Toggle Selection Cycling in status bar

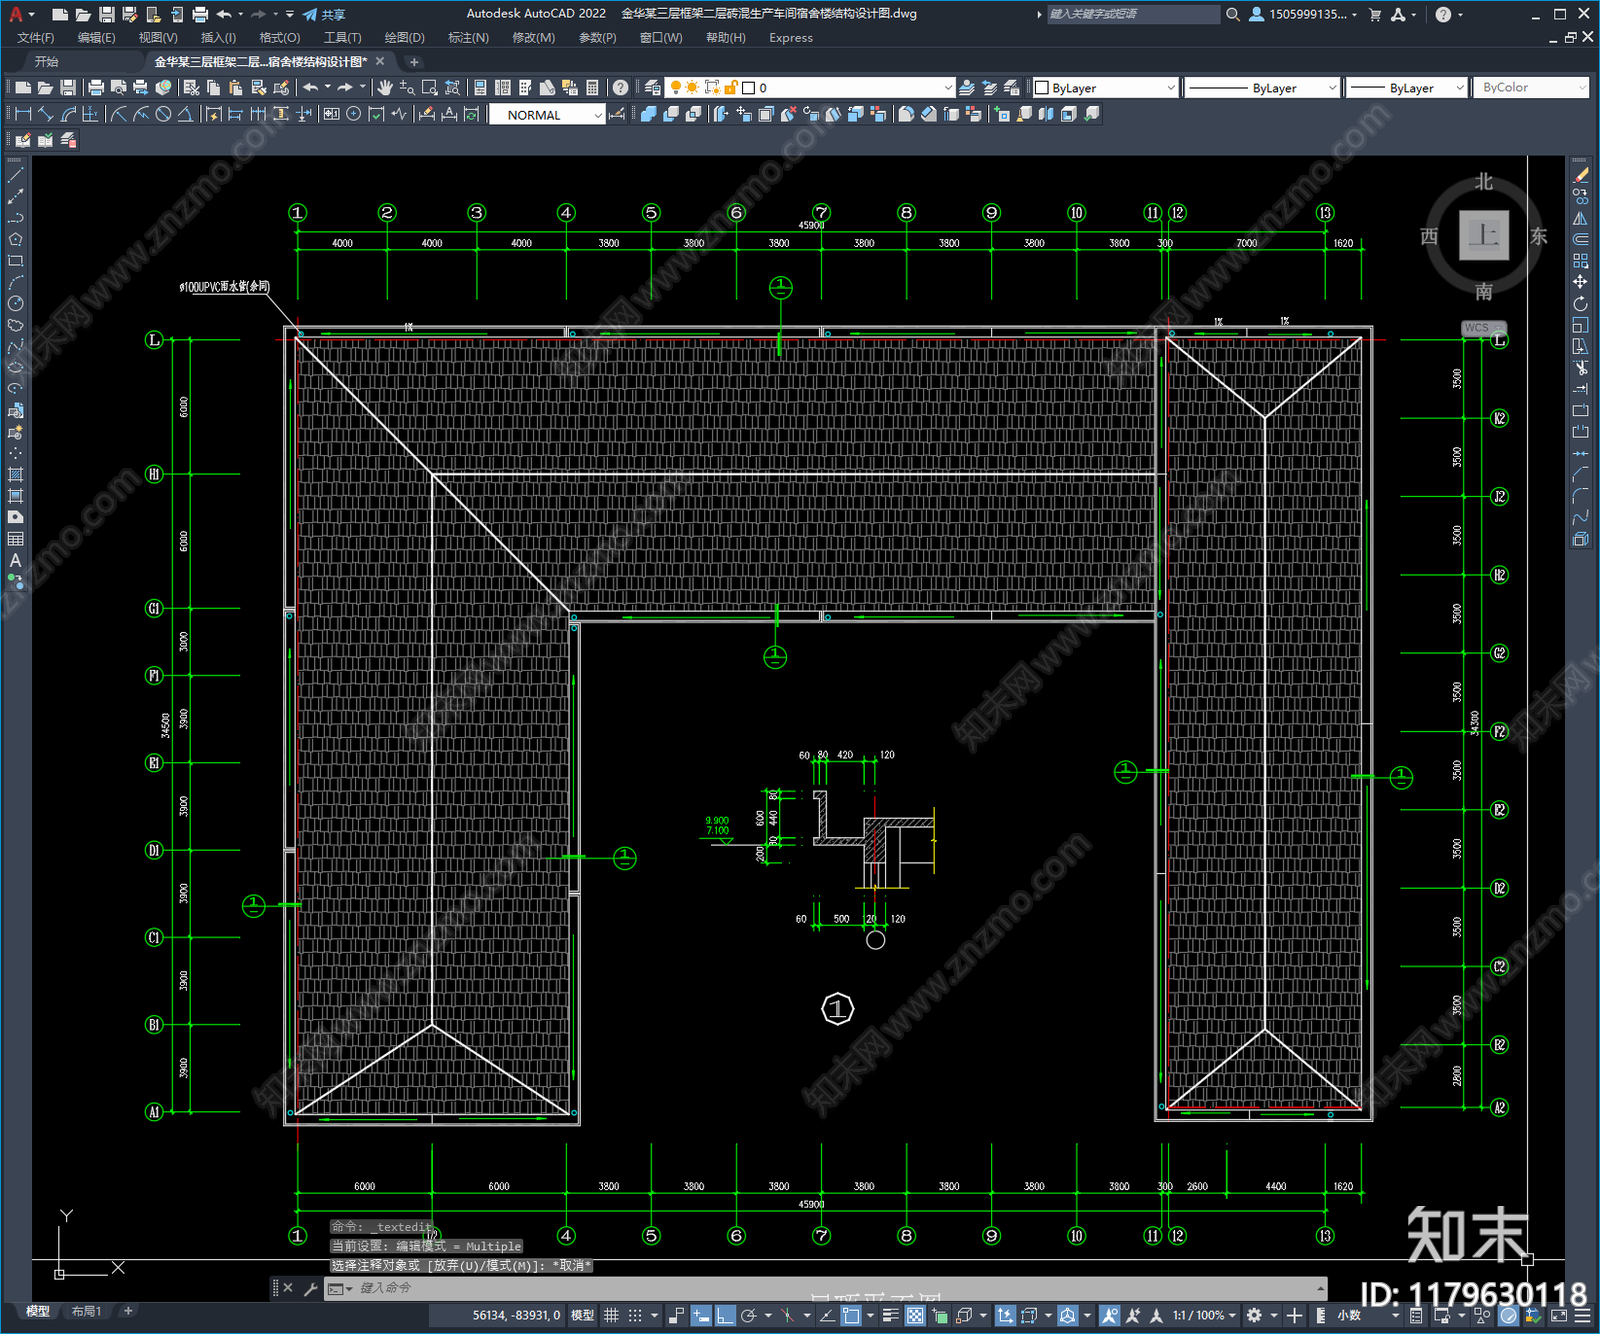[939, 1315]
